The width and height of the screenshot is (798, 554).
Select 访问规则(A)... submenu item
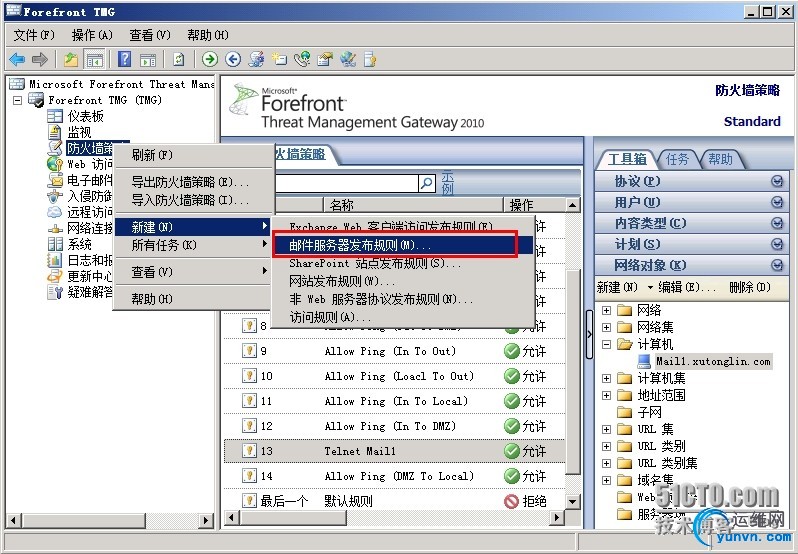pos(402,317)
